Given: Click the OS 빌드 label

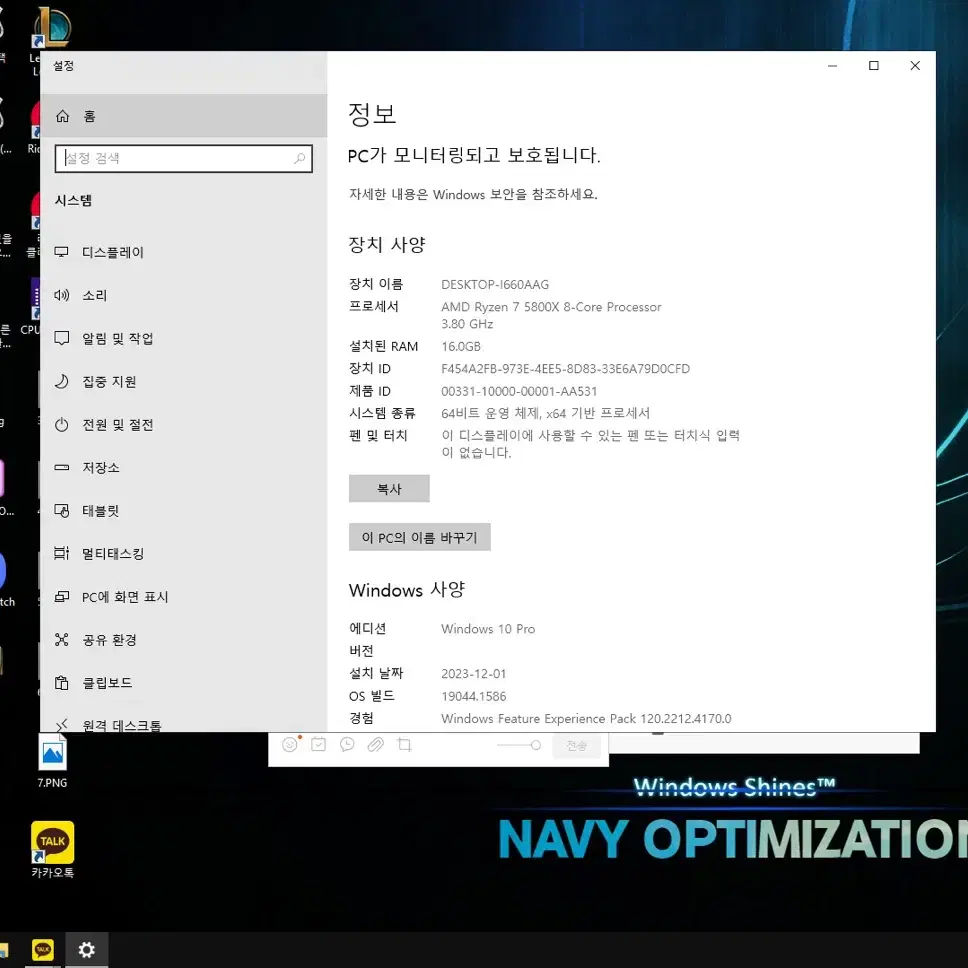Looking at the screenshot, I should [x=372, y=696].
